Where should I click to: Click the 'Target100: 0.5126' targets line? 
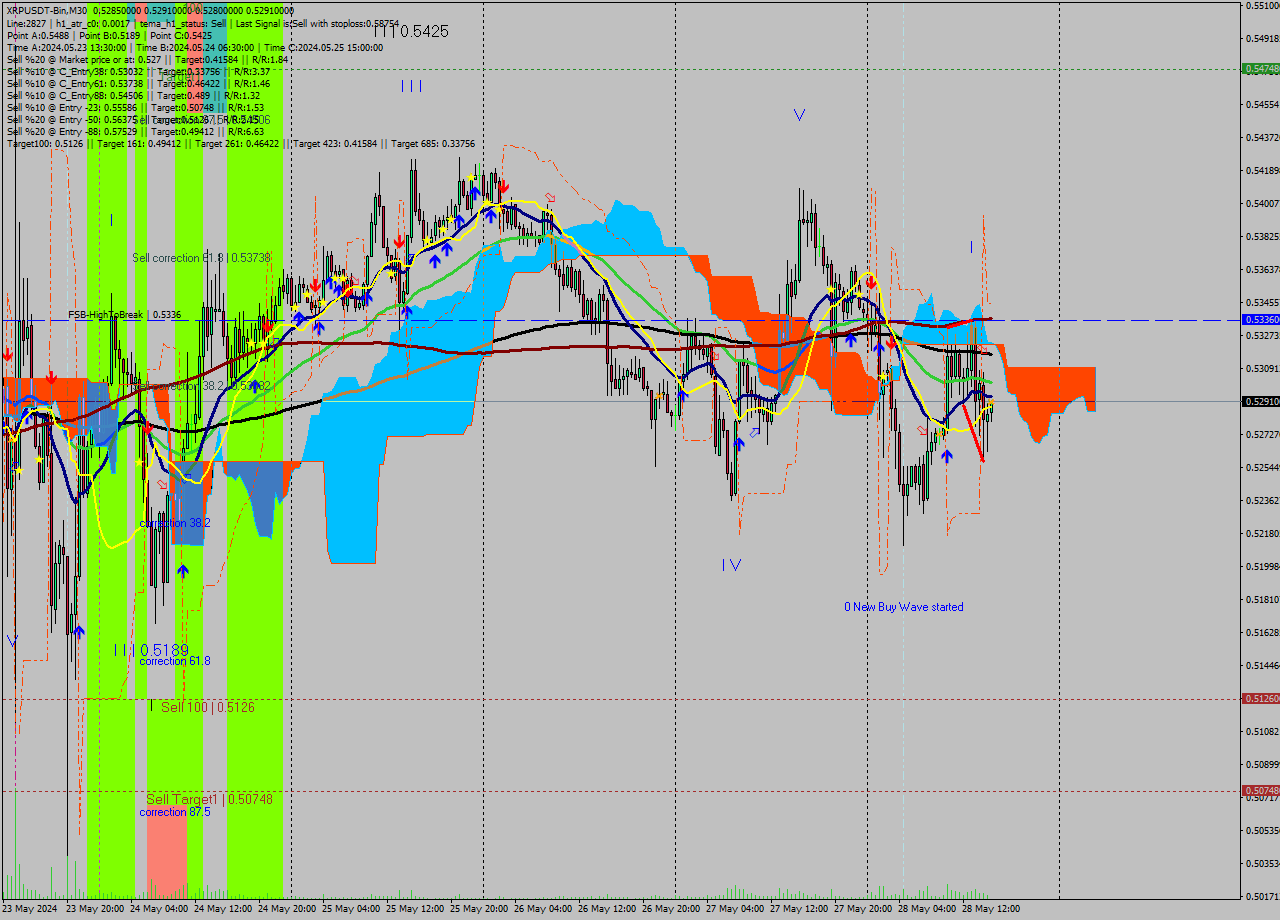tap(241, 144)
